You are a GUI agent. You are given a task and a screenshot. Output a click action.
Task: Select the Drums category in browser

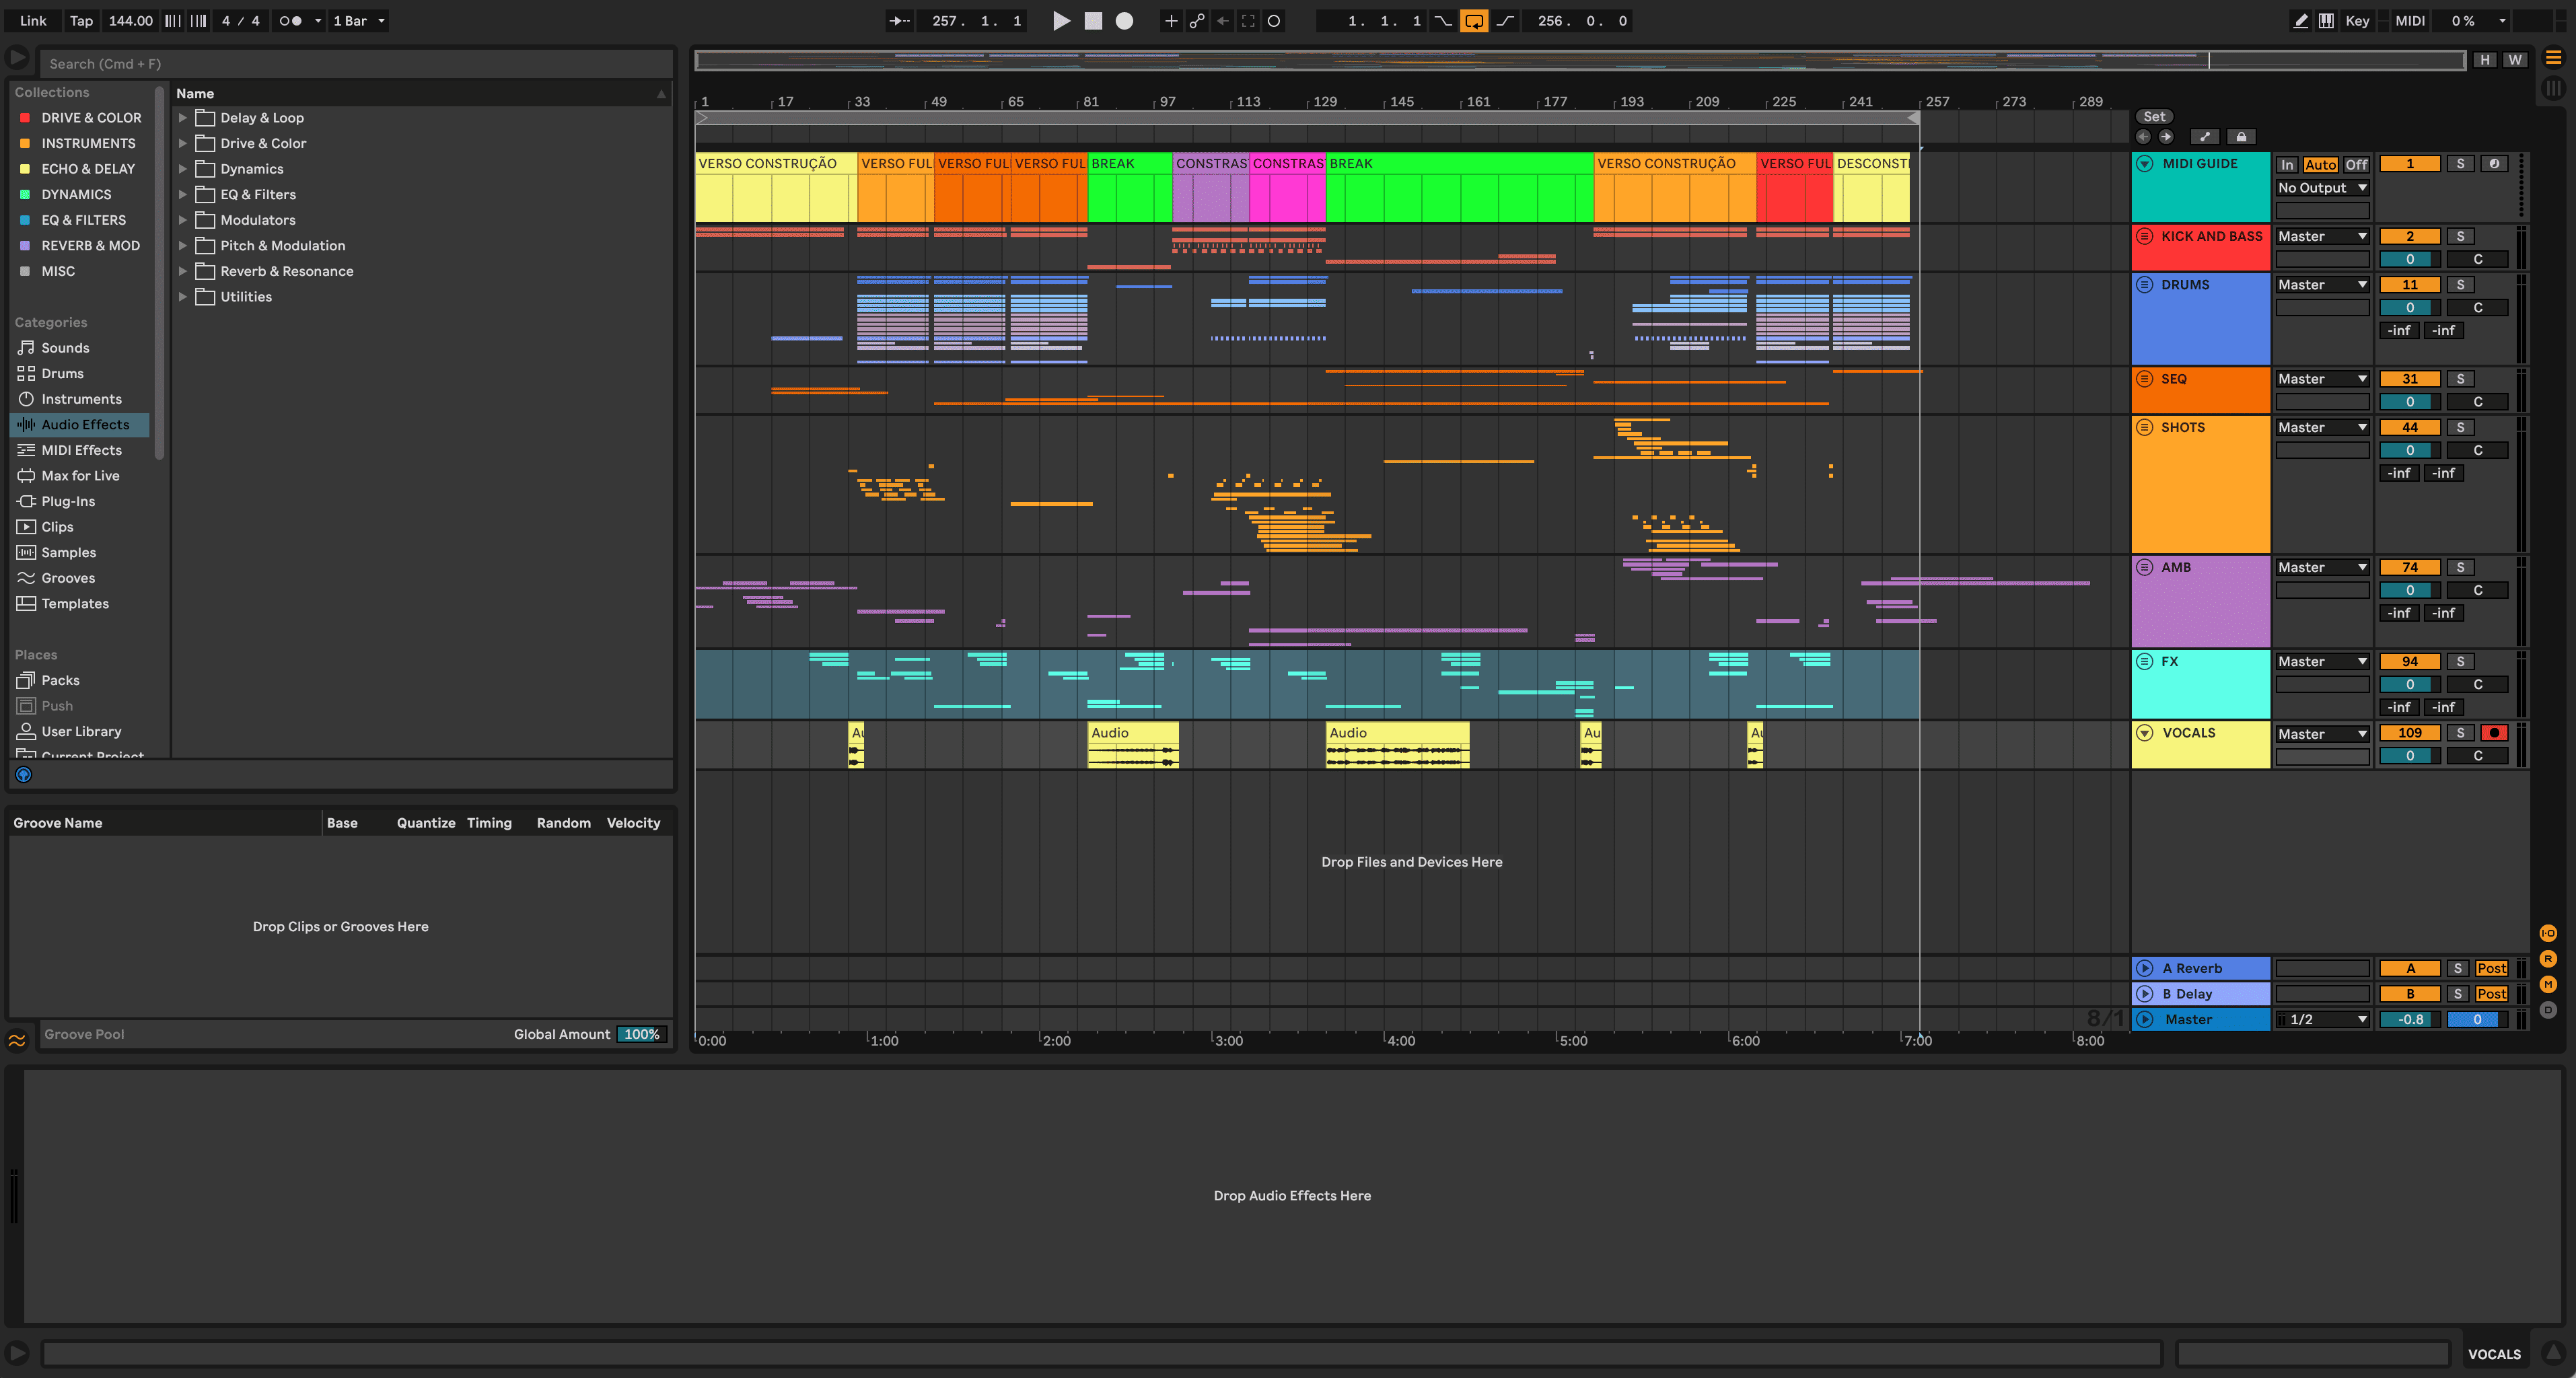[62, 373]
